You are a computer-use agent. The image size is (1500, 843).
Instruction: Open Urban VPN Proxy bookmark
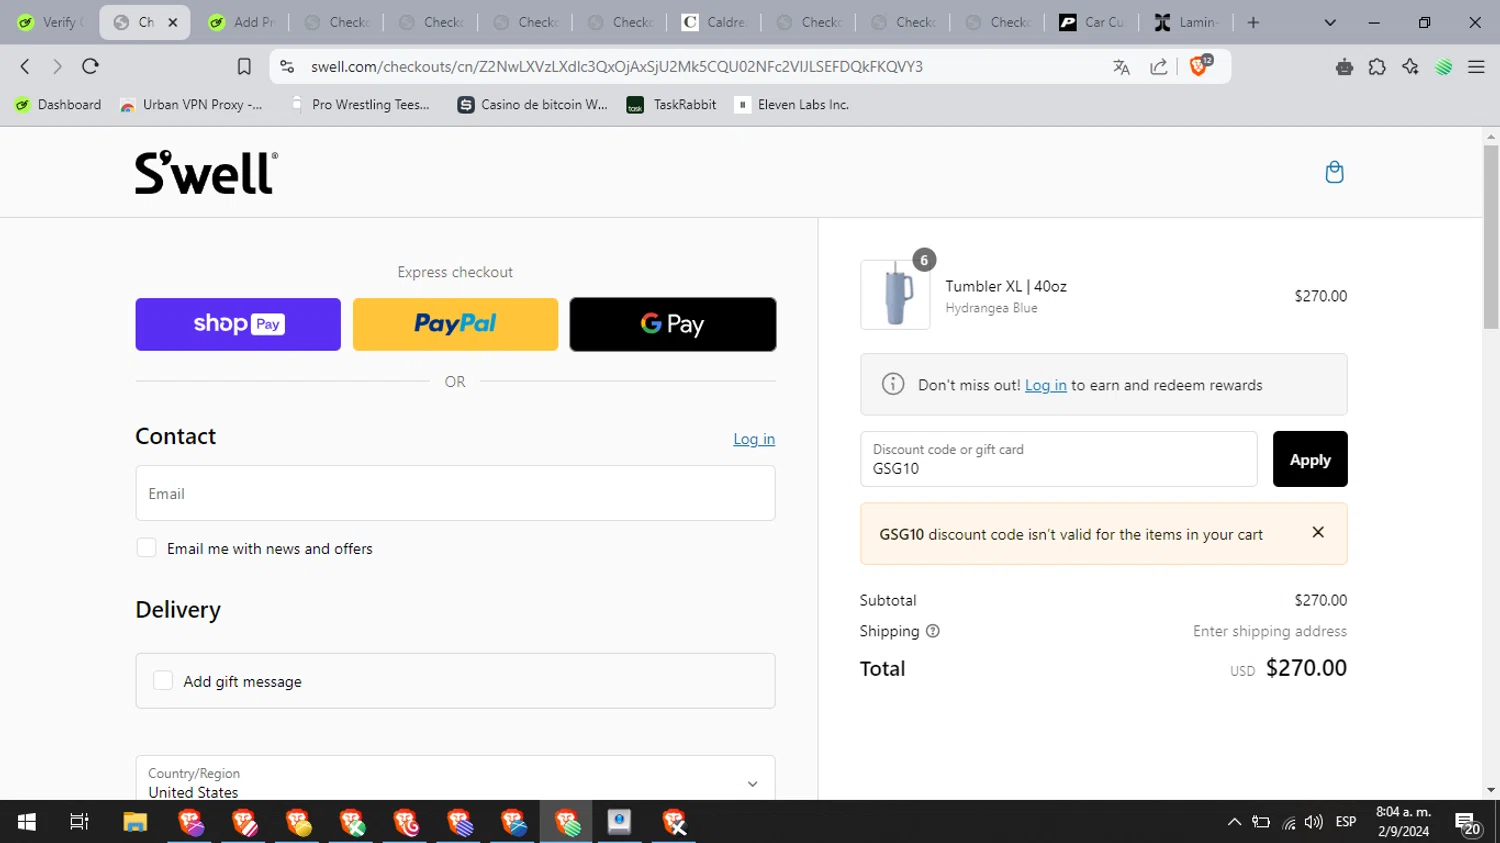pos(192,104)
